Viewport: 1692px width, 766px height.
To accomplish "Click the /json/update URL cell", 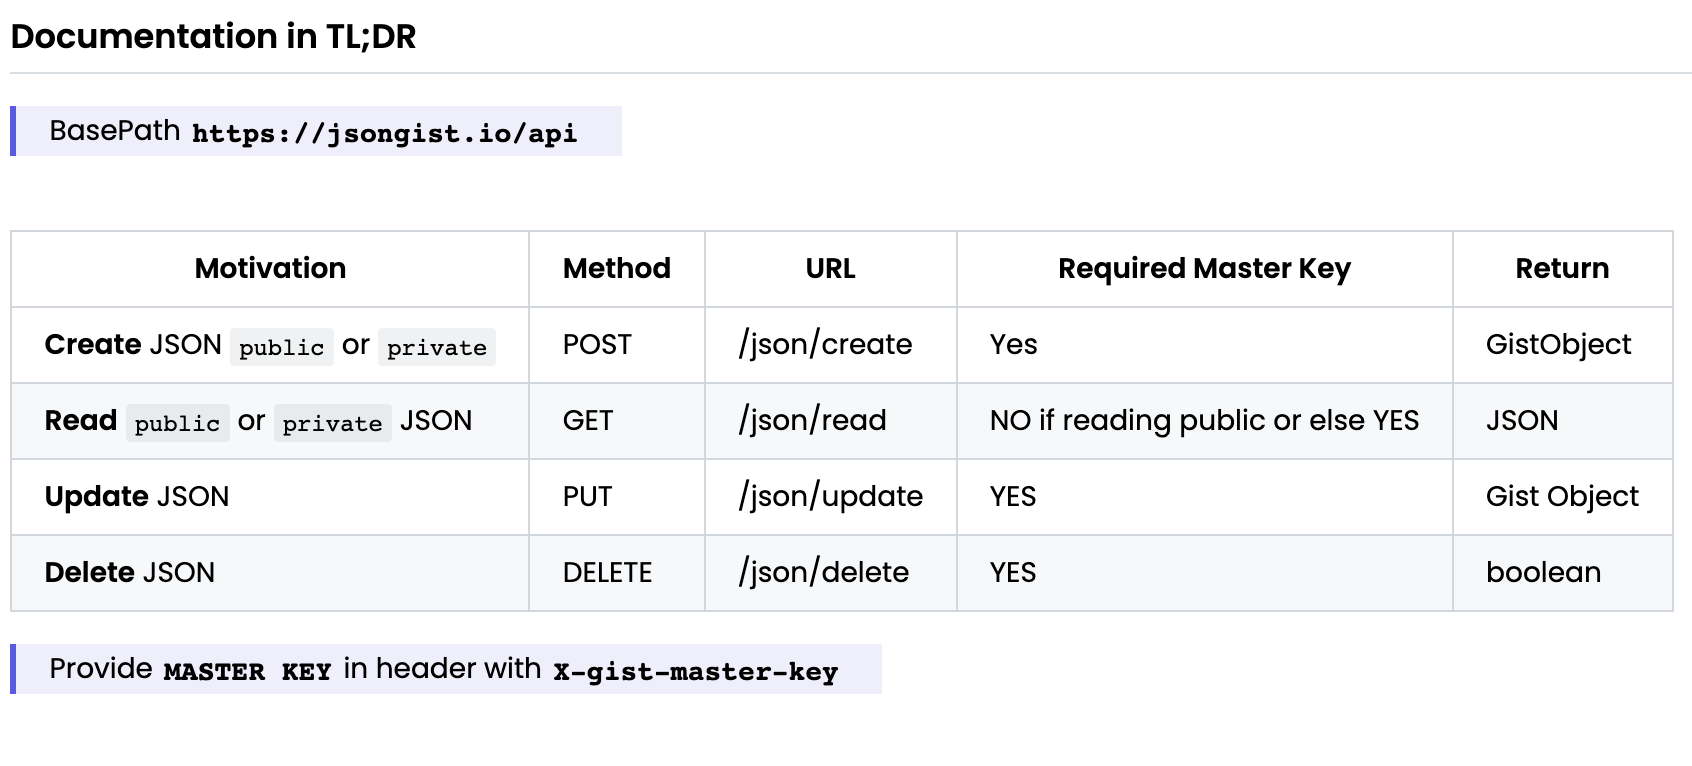I will 830,496.
